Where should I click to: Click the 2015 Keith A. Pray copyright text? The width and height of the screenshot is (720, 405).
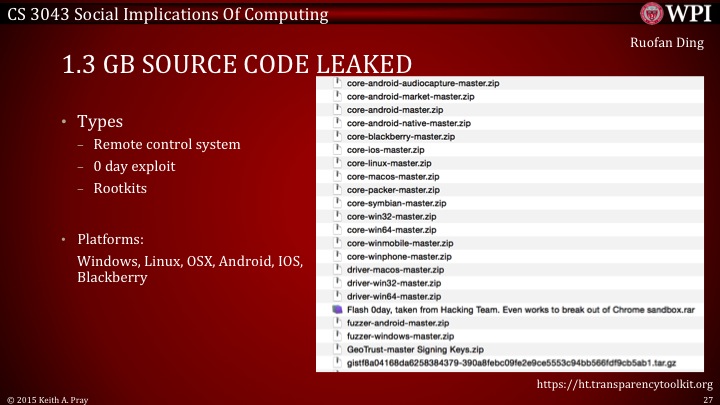point(47,400)
